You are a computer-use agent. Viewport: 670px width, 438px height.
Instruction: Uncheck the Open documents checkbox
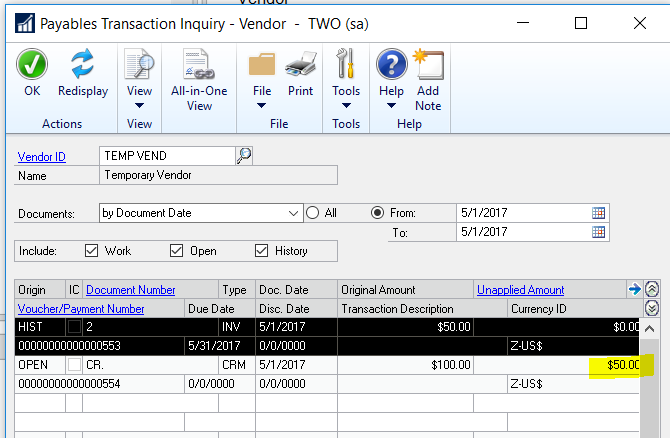(x=177, y=251)
